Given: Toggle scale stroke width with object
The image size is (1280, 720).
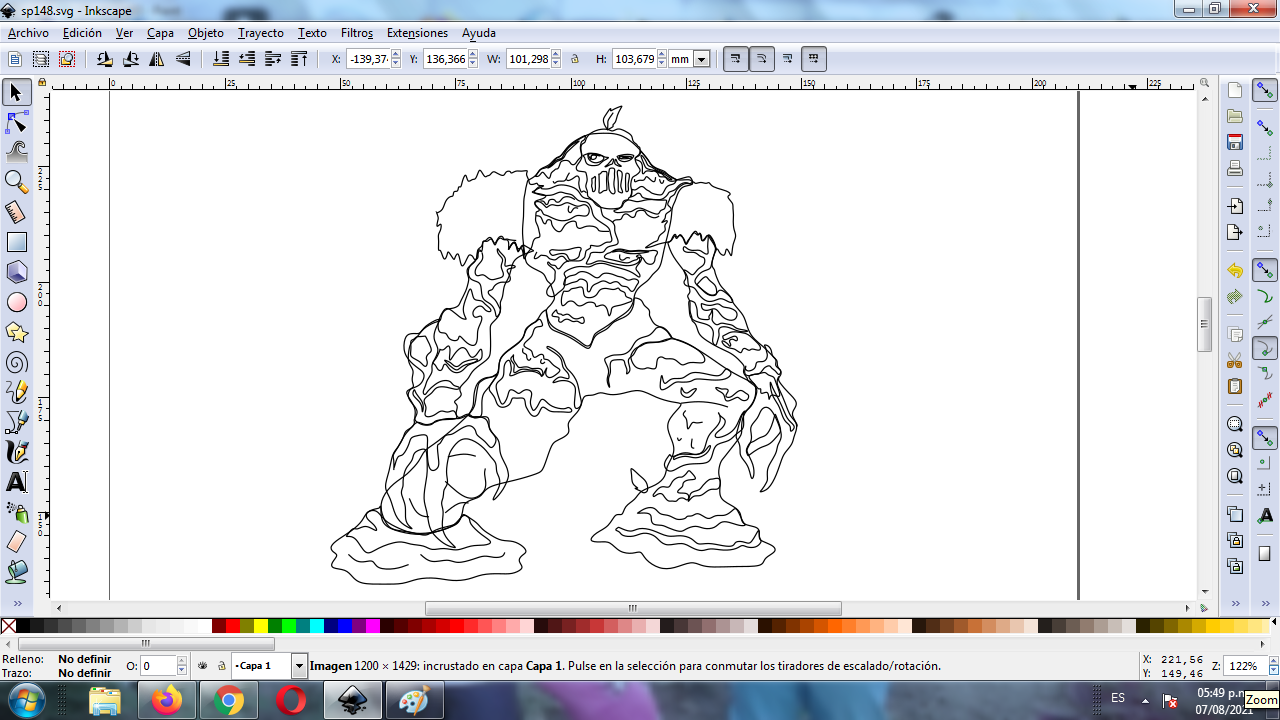Looking at the screenshot, I should point(736,59).
